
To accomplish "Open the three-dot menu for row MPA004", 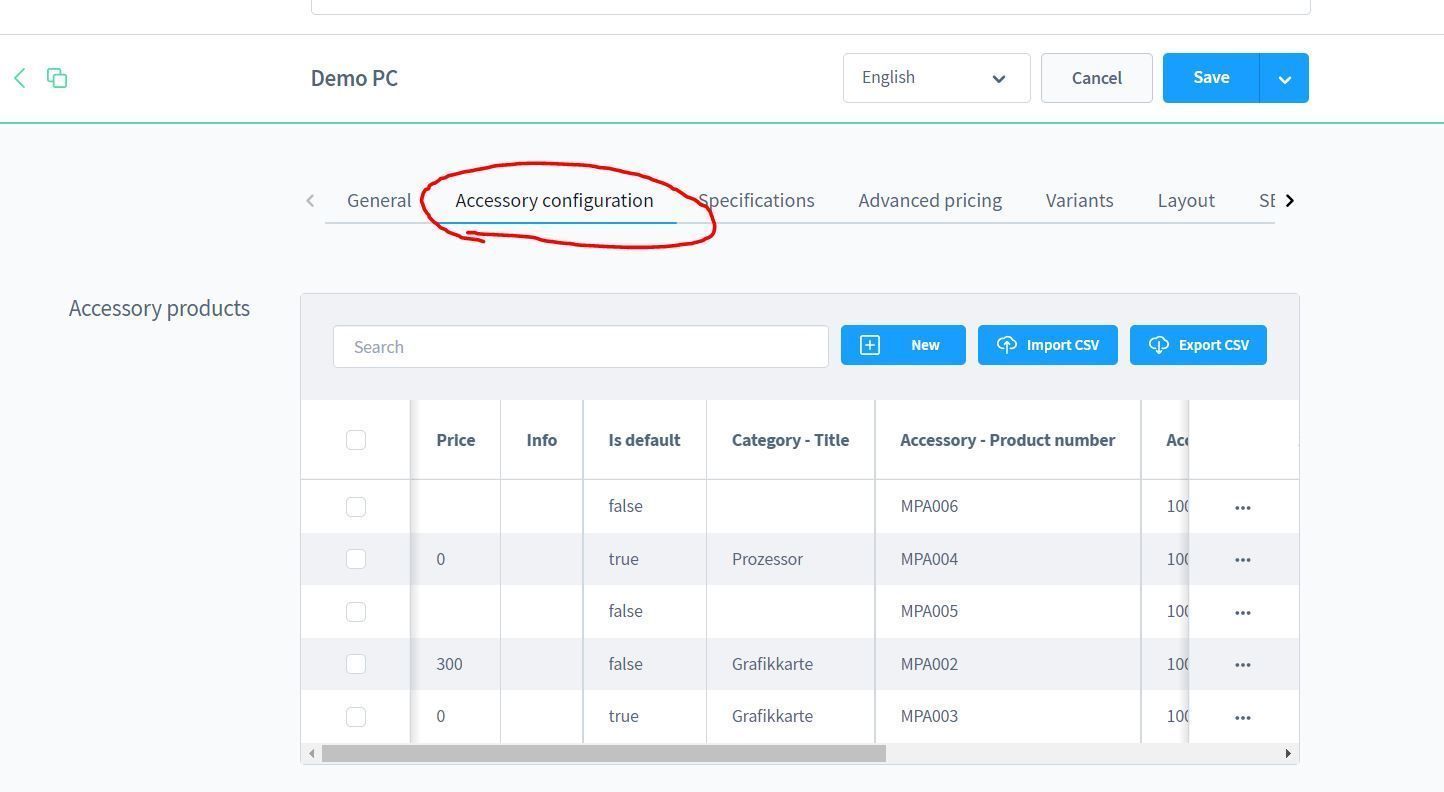I will 1242,560.
